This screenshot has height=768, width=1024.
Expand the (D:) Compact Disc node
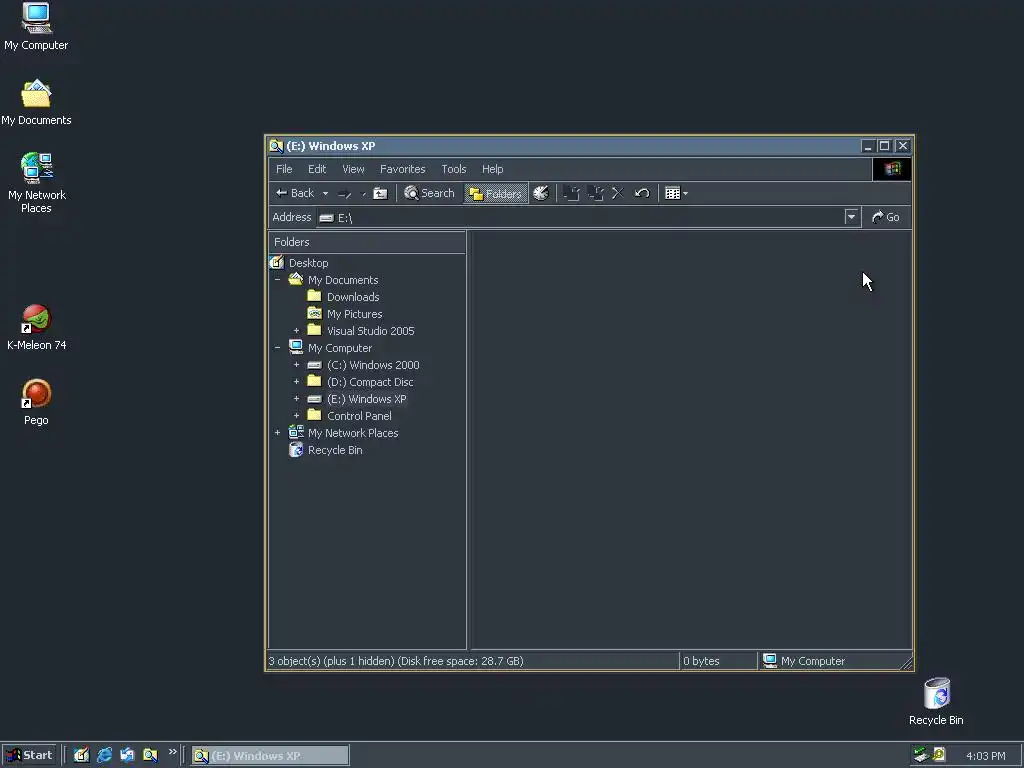point(296,381)
